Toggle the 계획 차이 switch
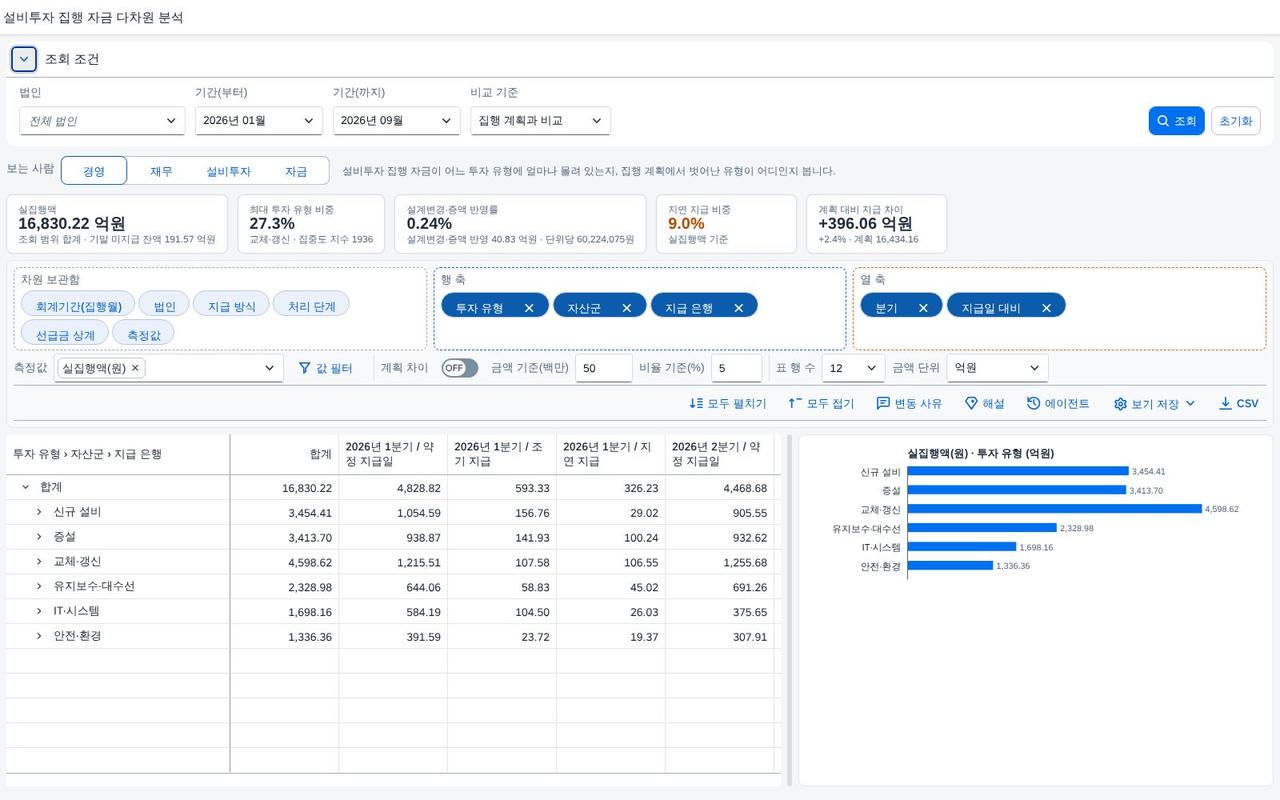1280x800 pixels. (x=459, y=368)
